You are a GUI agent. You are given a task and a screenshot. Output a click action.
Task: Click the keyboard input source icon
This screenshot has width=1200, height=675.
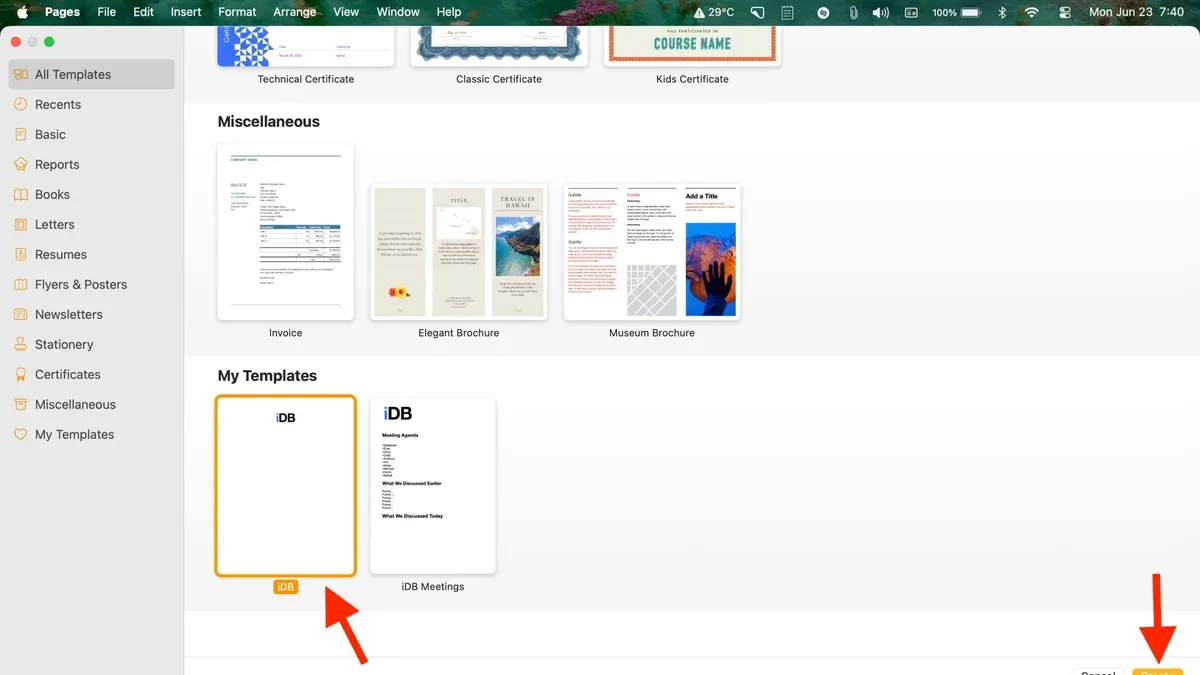(x=911, y=12)
